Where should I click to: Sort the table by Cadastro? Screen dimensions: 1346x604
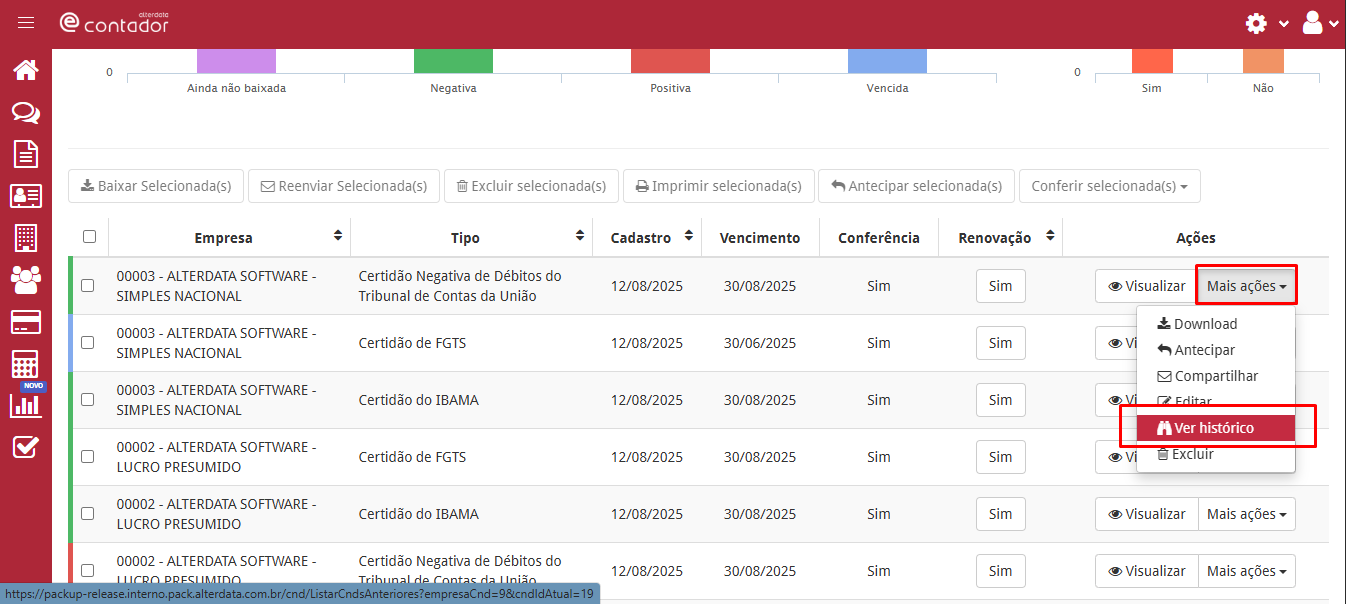[x=689, y=236]
